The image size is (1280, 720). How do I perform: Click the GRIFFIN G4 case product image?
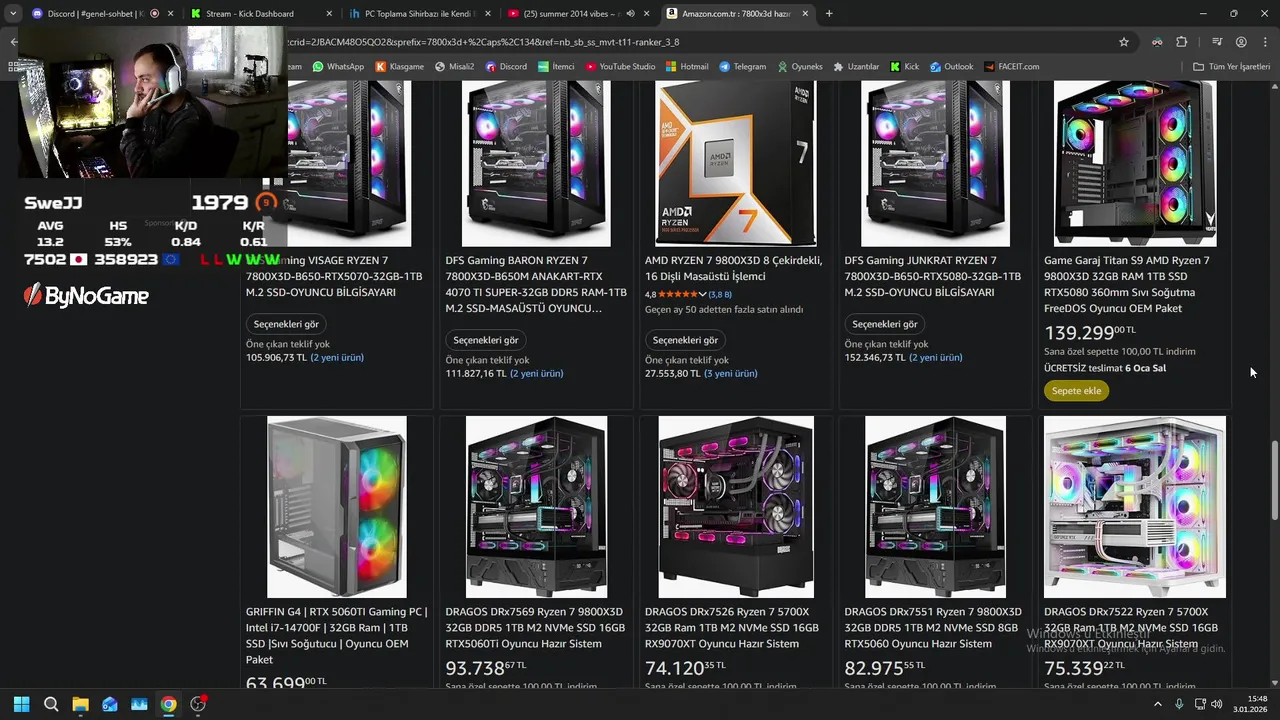[337, 507]
